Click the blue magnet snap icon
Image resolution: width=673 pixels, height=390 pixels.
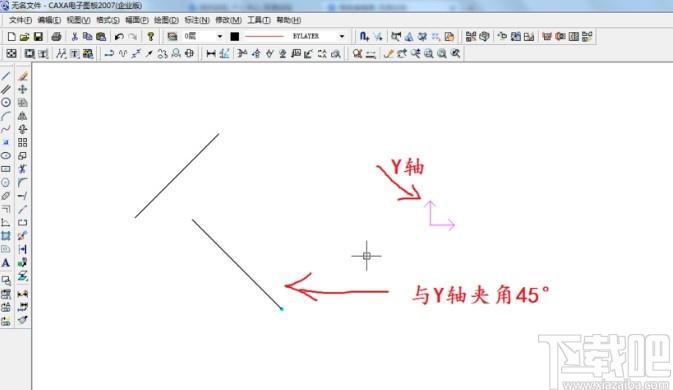point(364,36)
